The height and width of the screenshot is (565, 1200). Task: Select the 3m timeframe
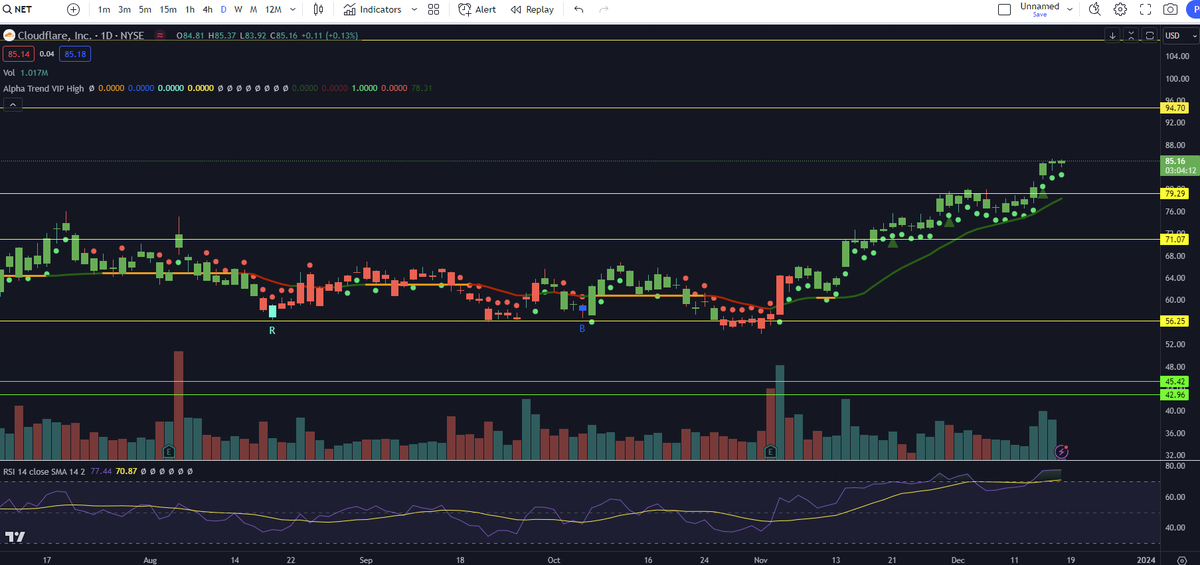[125, 9]
